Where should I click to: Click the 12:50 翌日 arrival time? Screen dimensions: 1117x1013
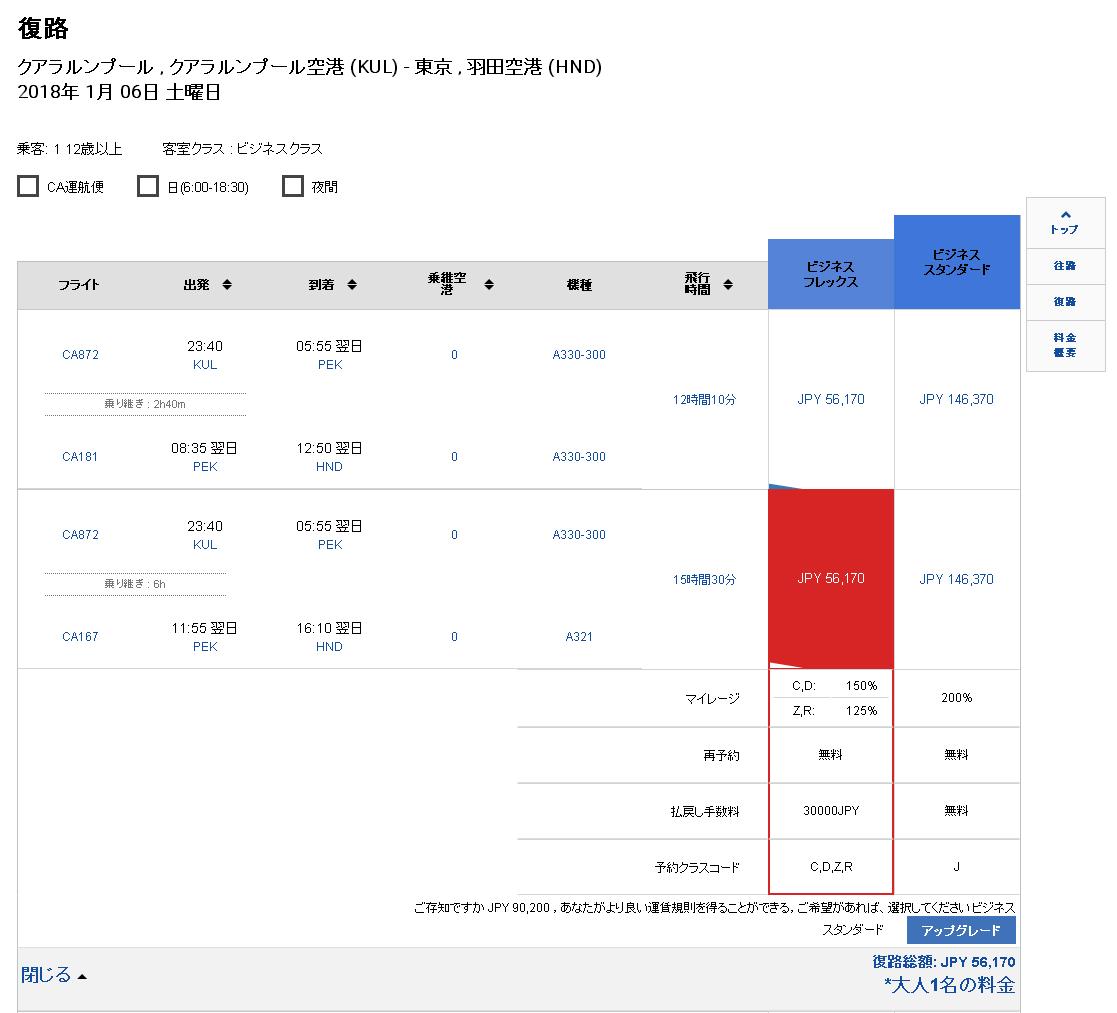pyautogui.click(x=329, y=448)
